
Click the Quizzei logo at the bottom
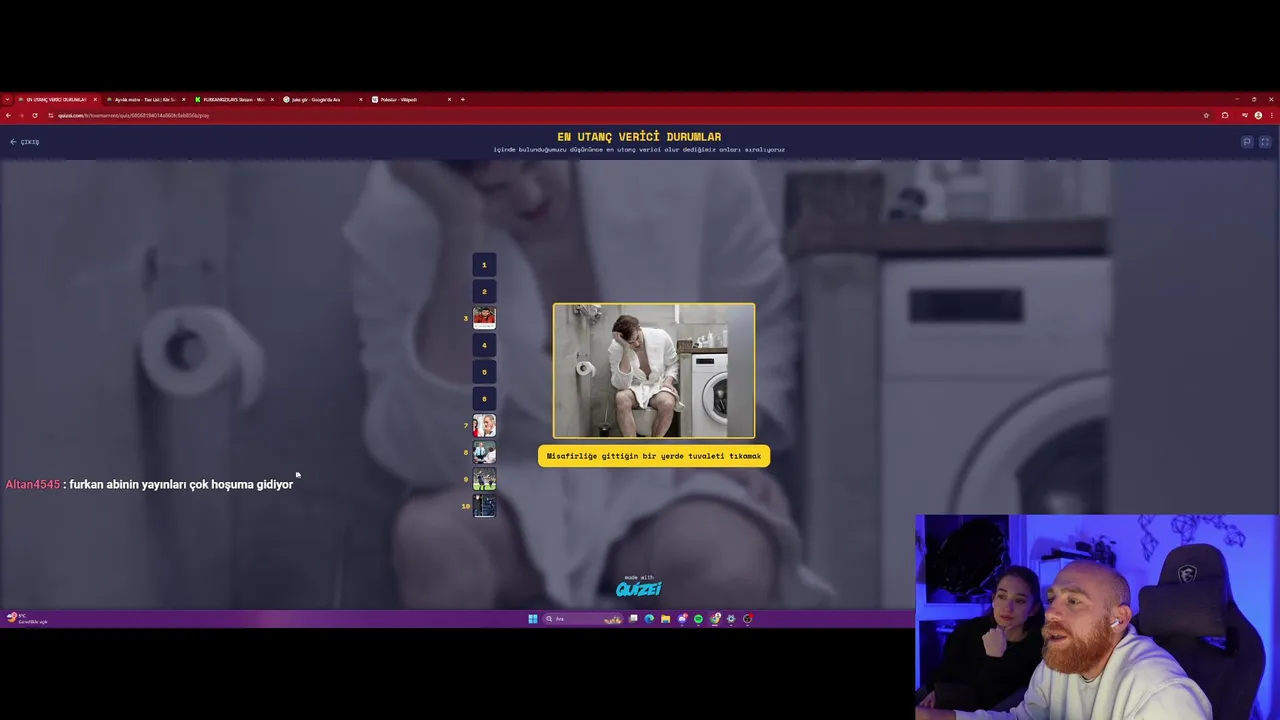[638, 587]
